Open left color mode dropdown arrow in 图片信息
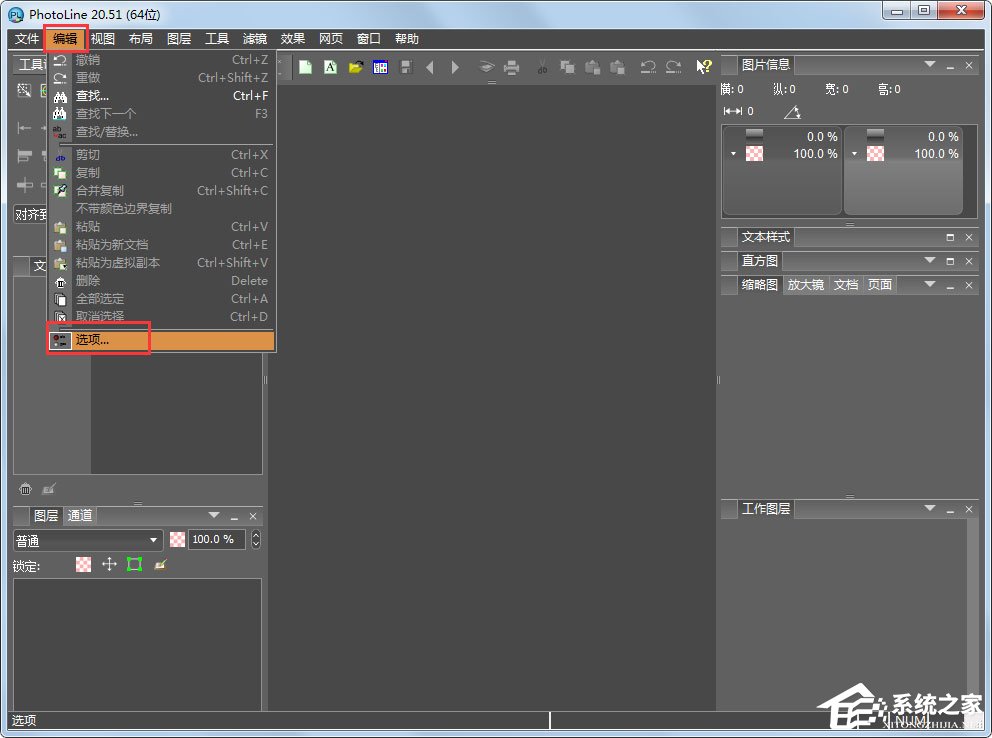The image size is (992, 738). pos(733,154)
